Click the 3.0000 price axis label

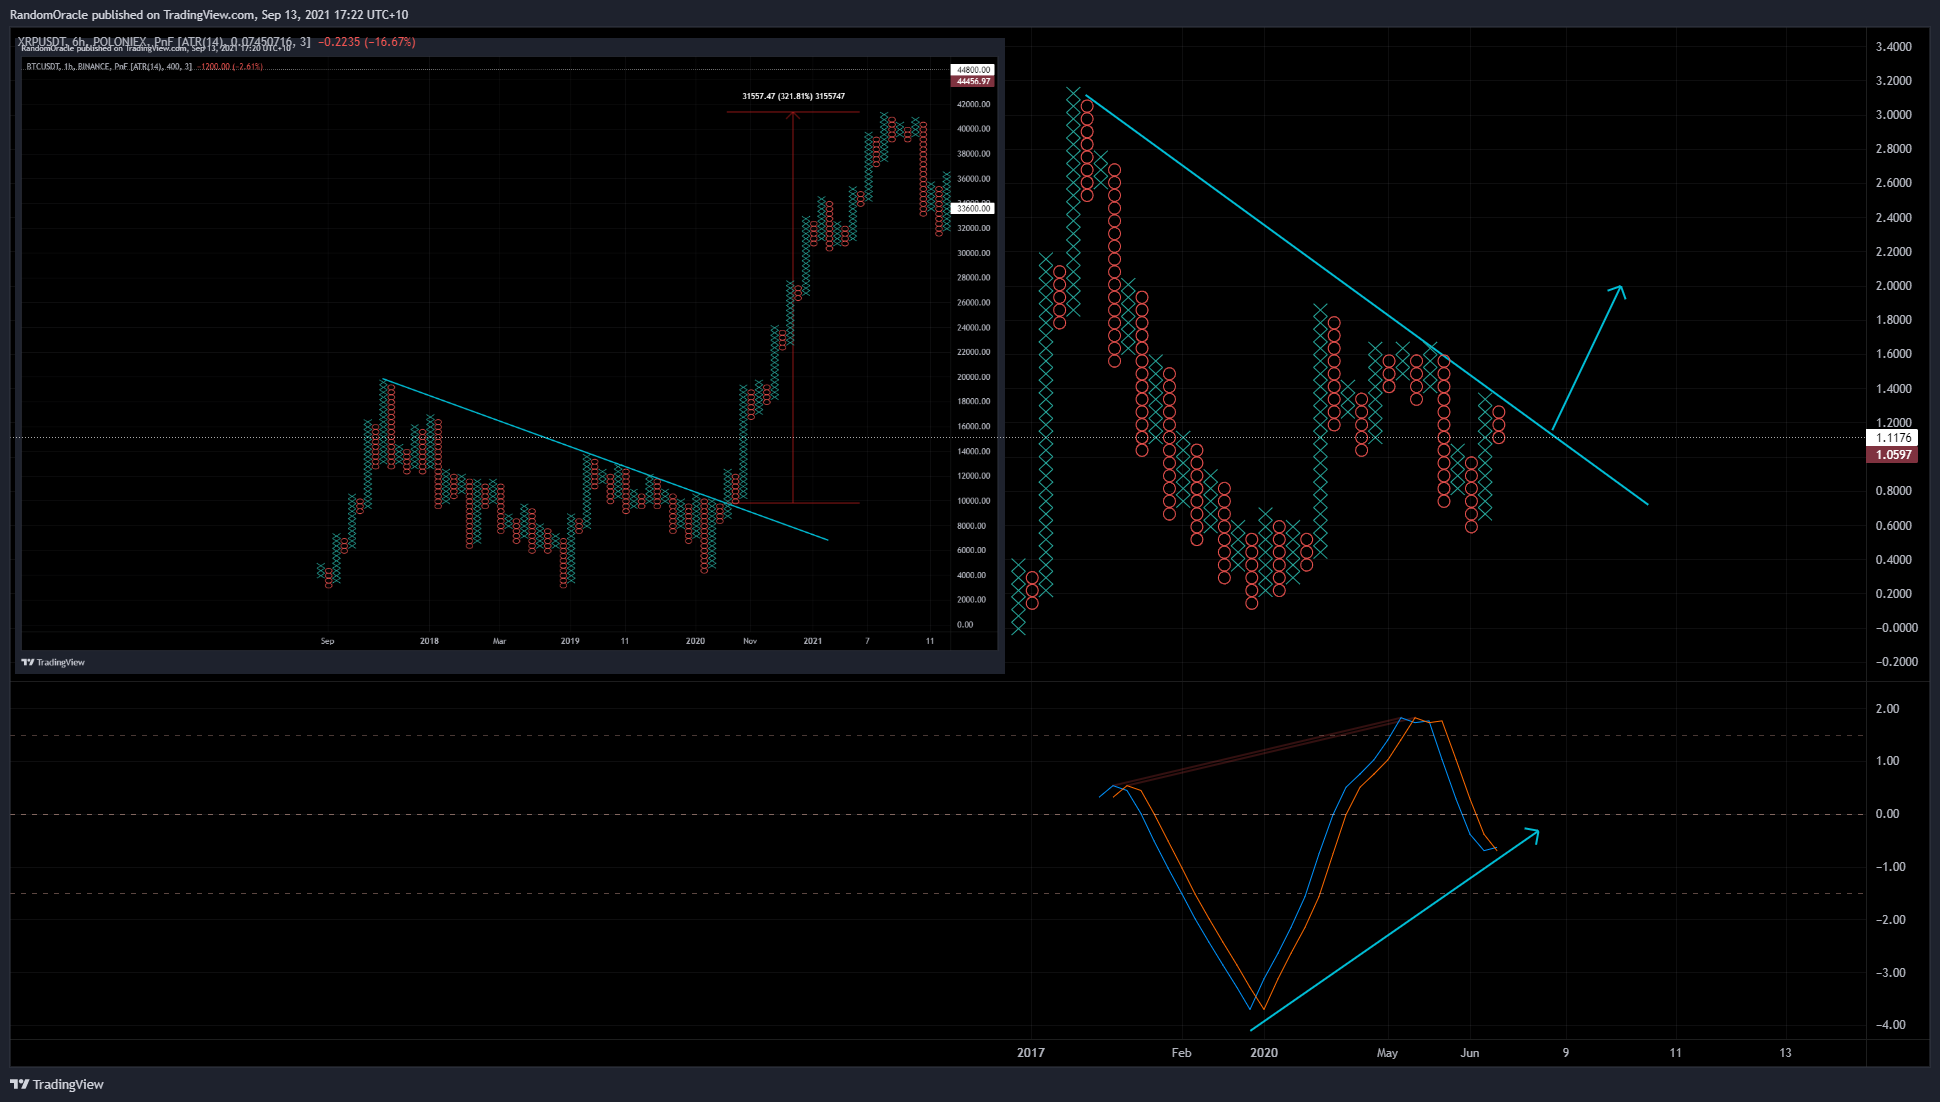pyautogui.click(x=1893, y=115)
